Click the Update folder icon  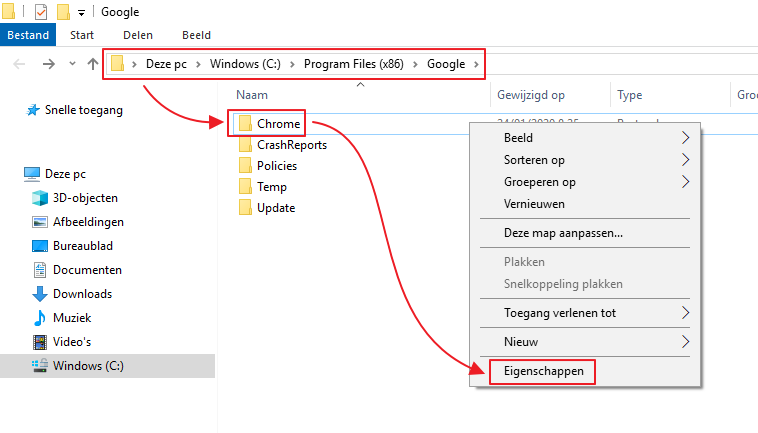(245, 207)
